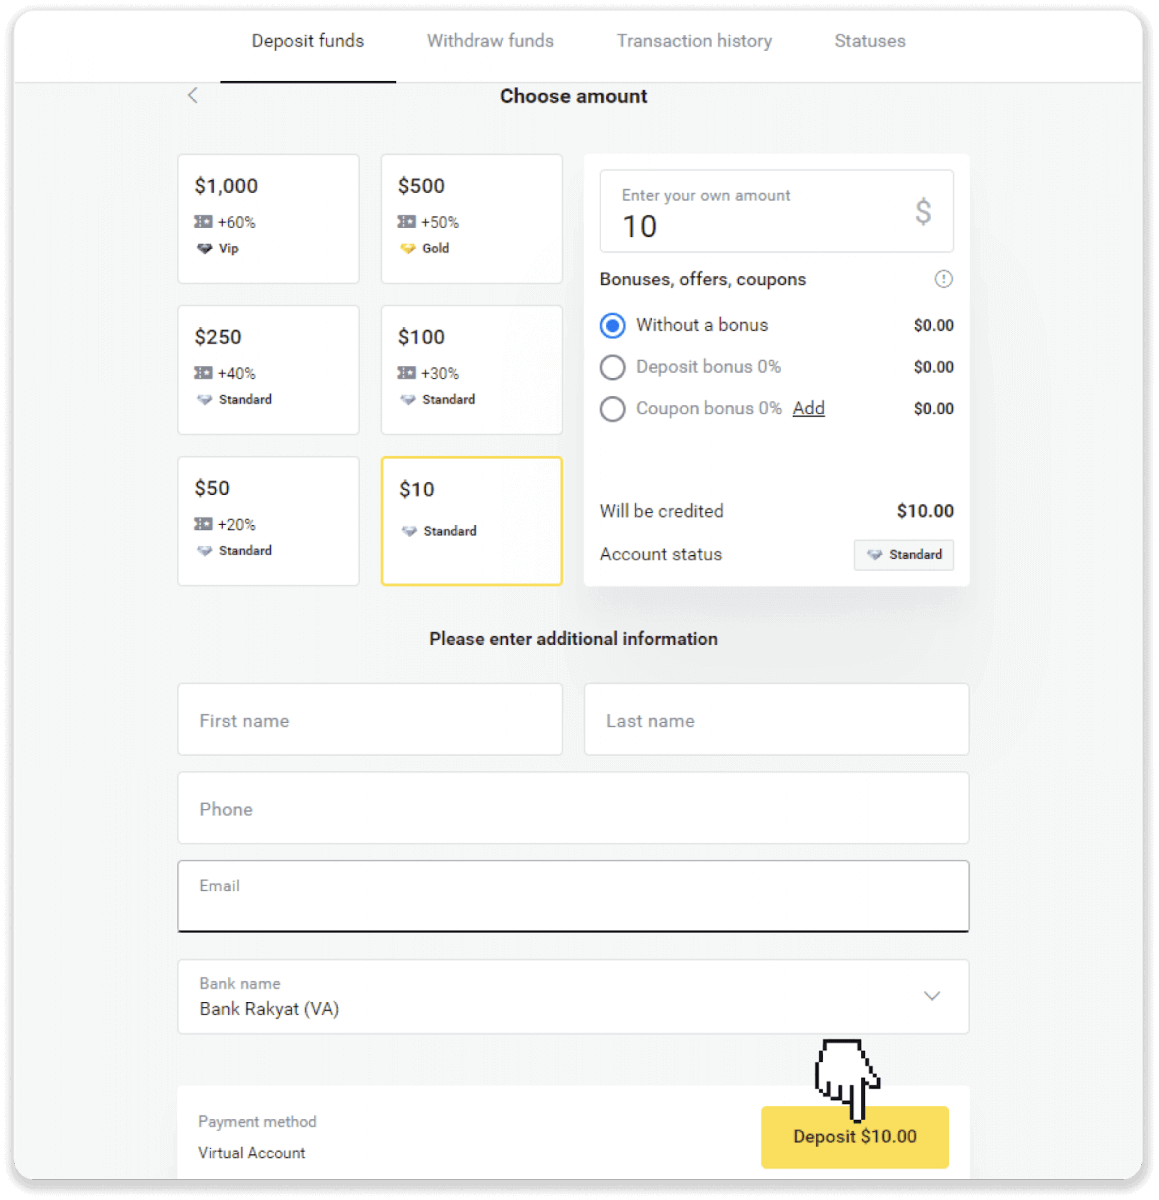
Task: Focus the Email input field
Action: point(573,897)
